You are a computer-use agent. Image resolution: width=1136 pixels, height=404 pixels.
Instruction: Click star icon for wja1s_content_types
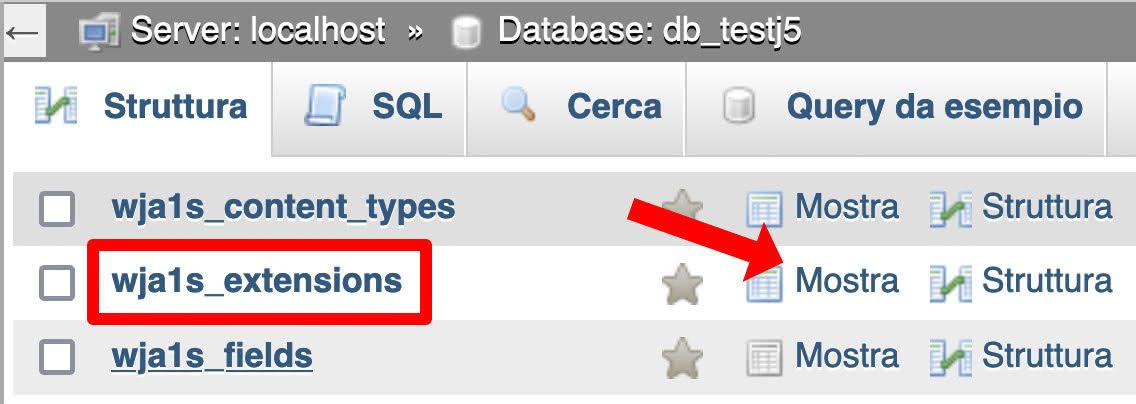click(682, 206)
